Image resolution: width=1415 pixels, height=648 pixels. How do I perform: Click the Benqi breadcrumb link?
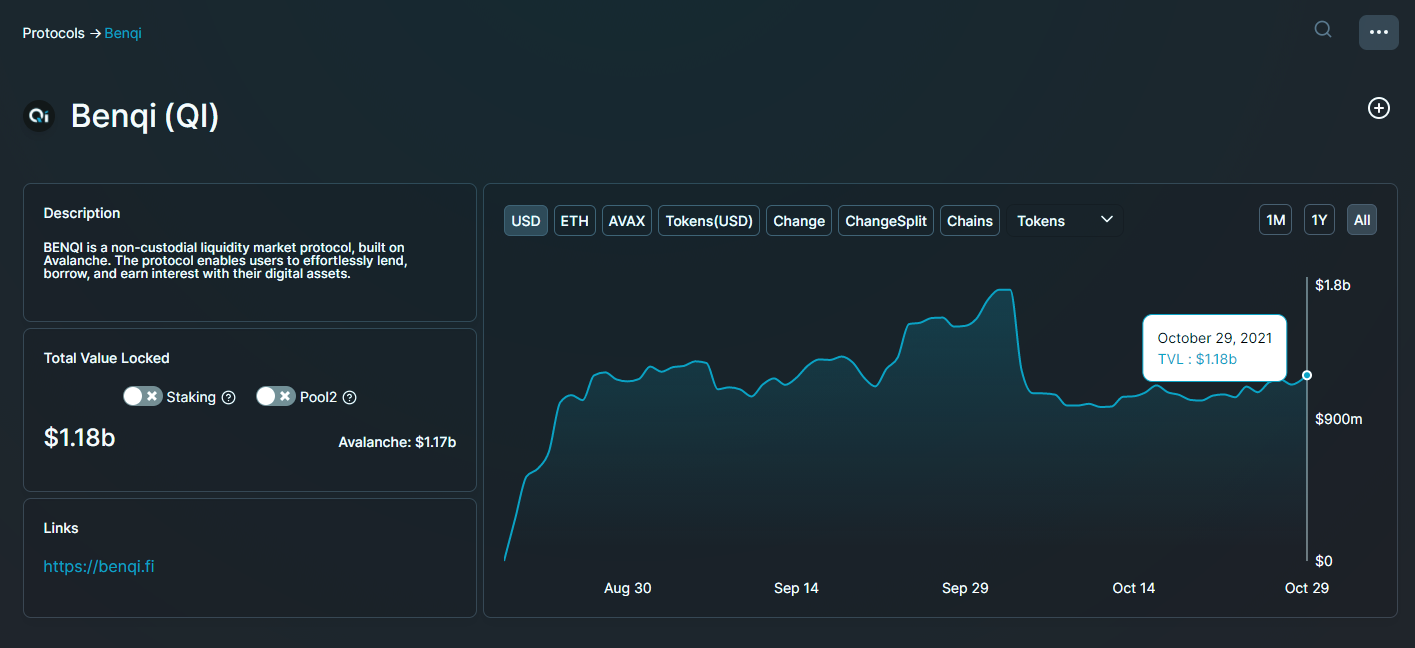[x=123, y=33]
